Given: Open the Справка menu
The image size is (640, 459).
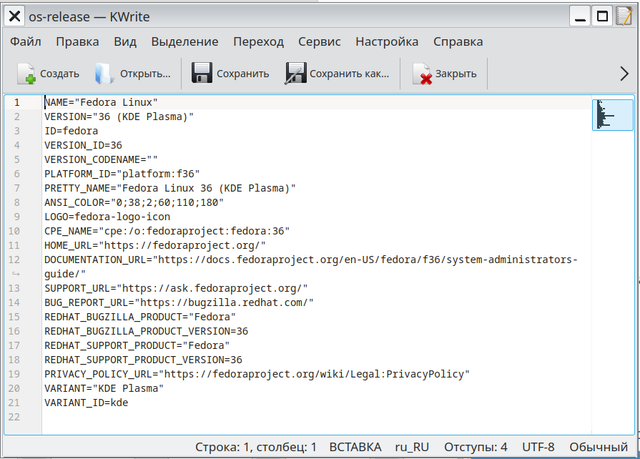Looking at the screenshot, I should [x=458, y=42].
